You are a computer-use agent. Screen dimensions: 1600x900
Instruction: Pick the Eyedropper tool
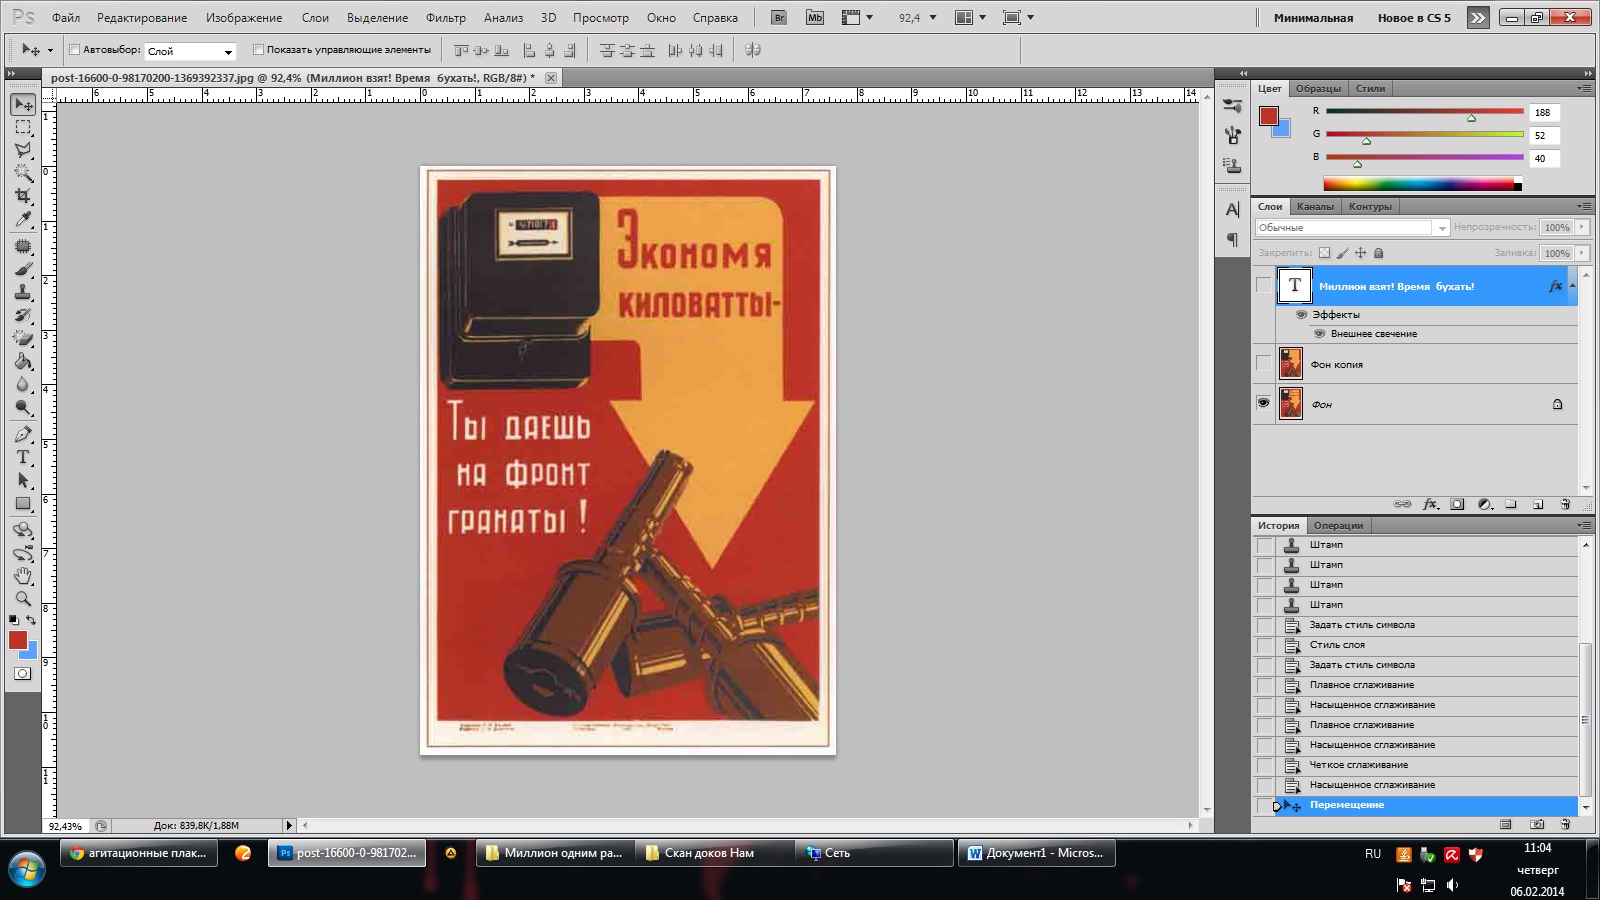(x=23, y=220)
